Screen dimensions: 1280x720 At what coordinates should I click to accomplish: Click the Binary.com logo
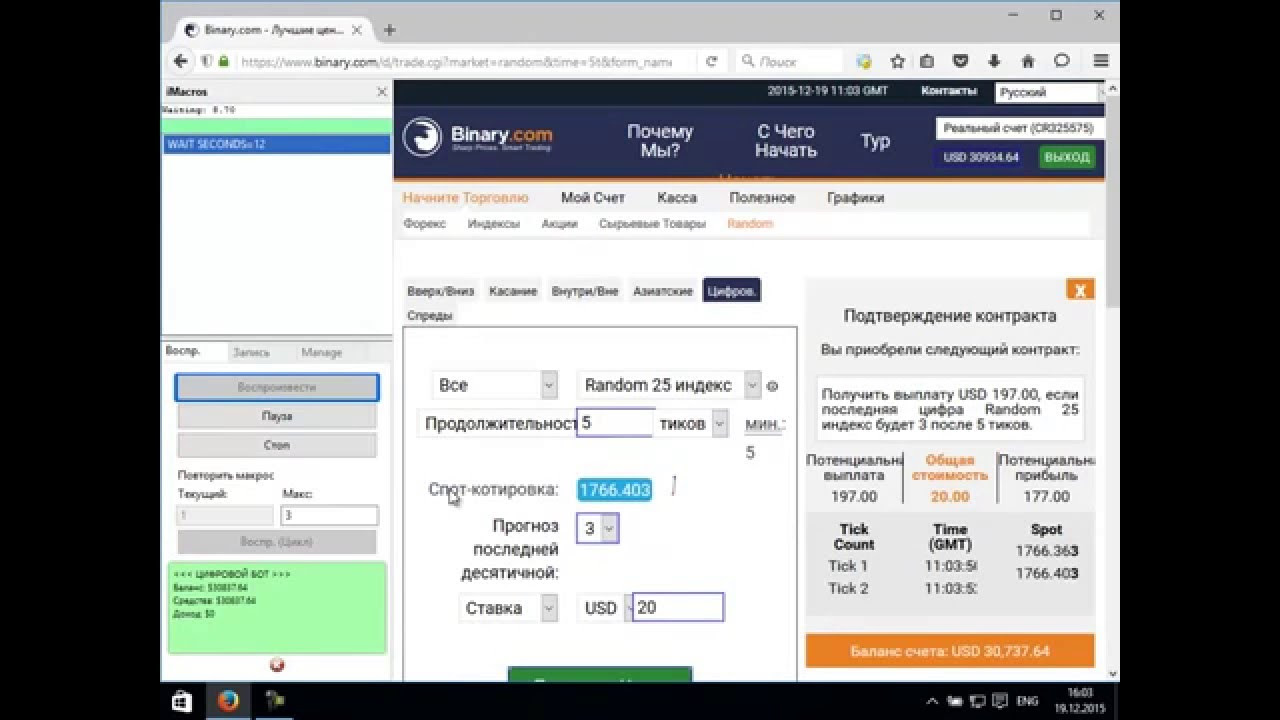click(477, 138)
